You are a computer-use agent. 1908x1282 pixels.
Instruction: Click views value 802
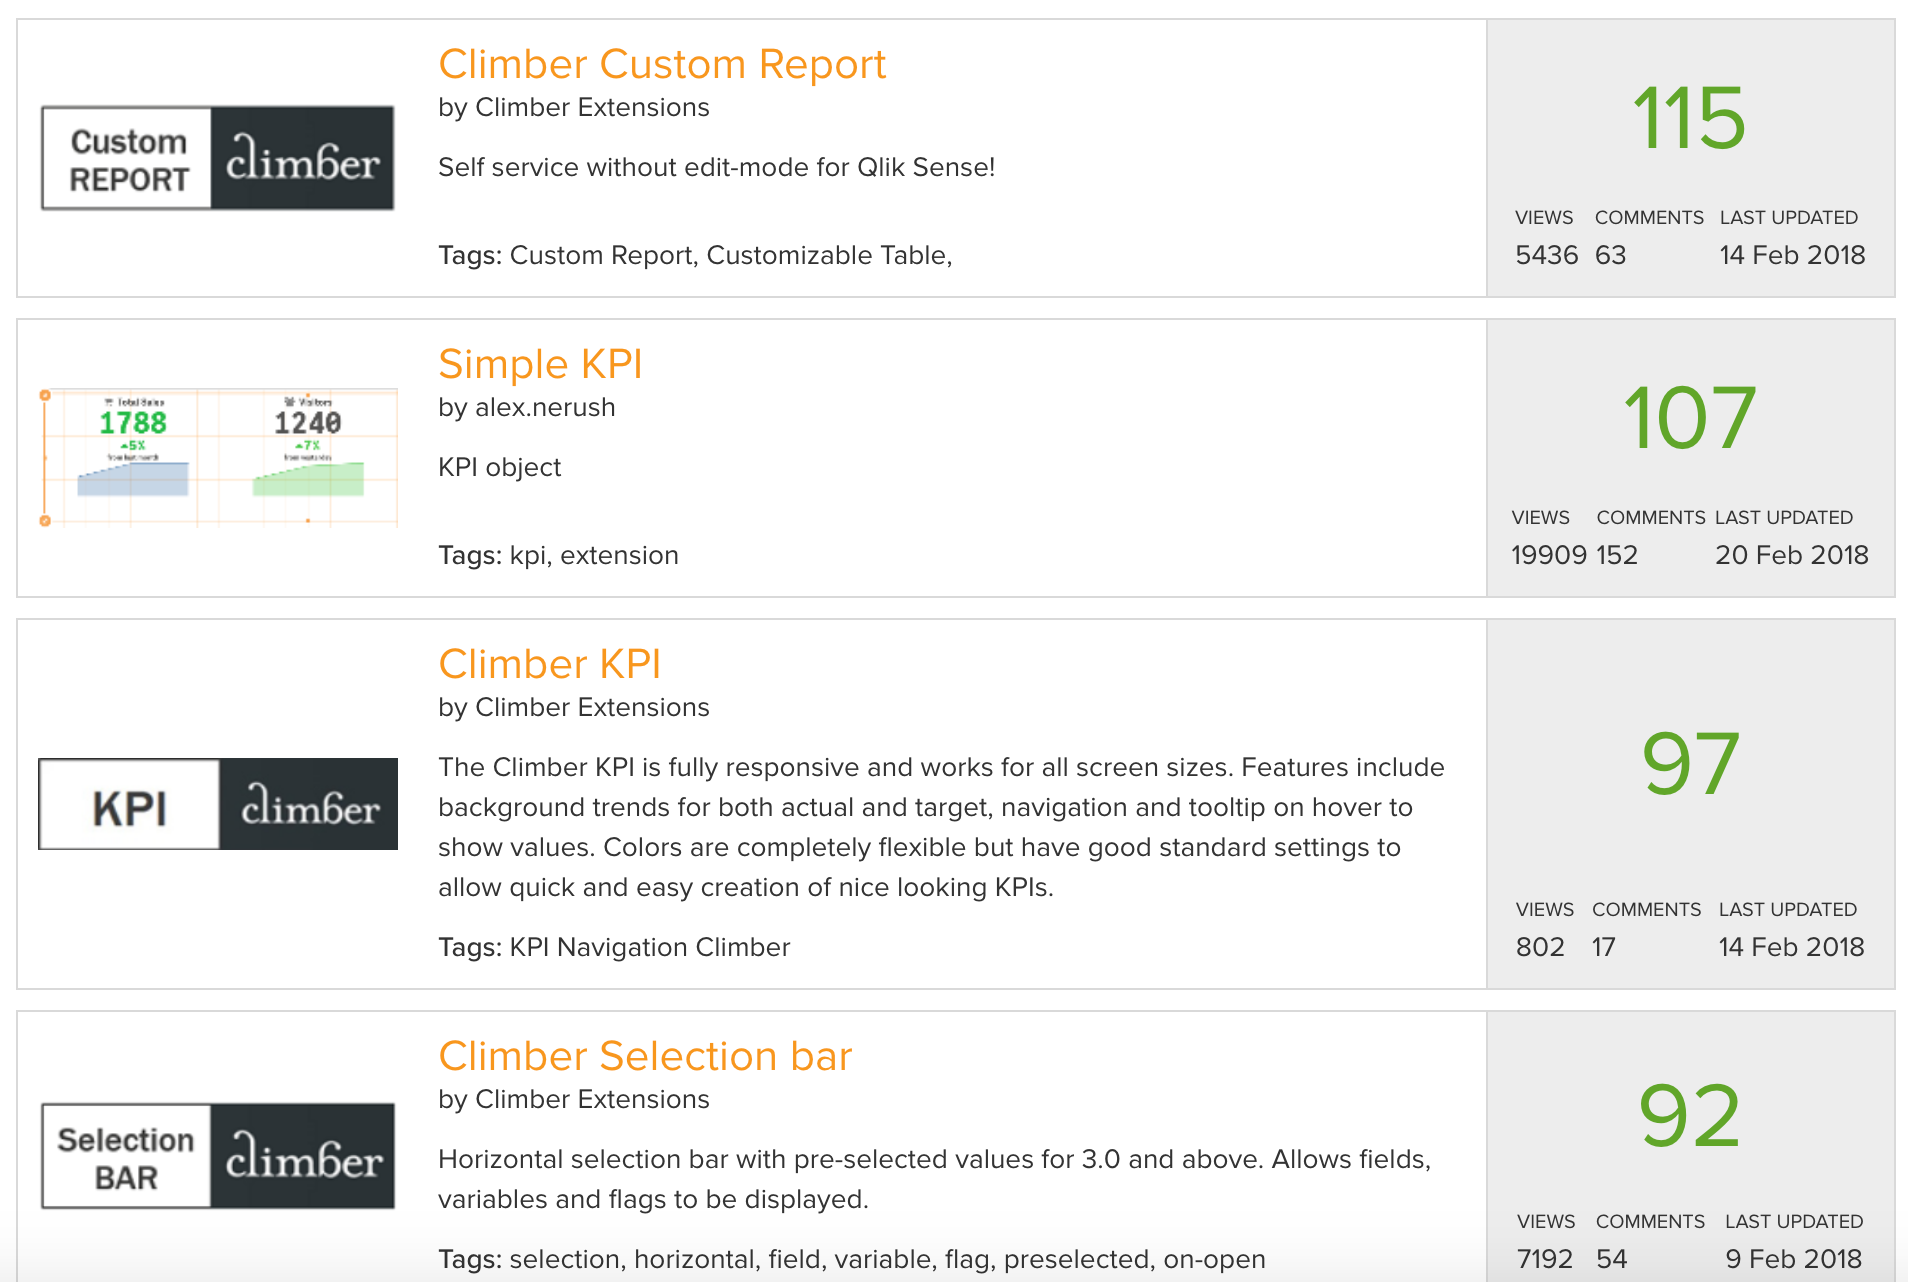point(1540,948)
